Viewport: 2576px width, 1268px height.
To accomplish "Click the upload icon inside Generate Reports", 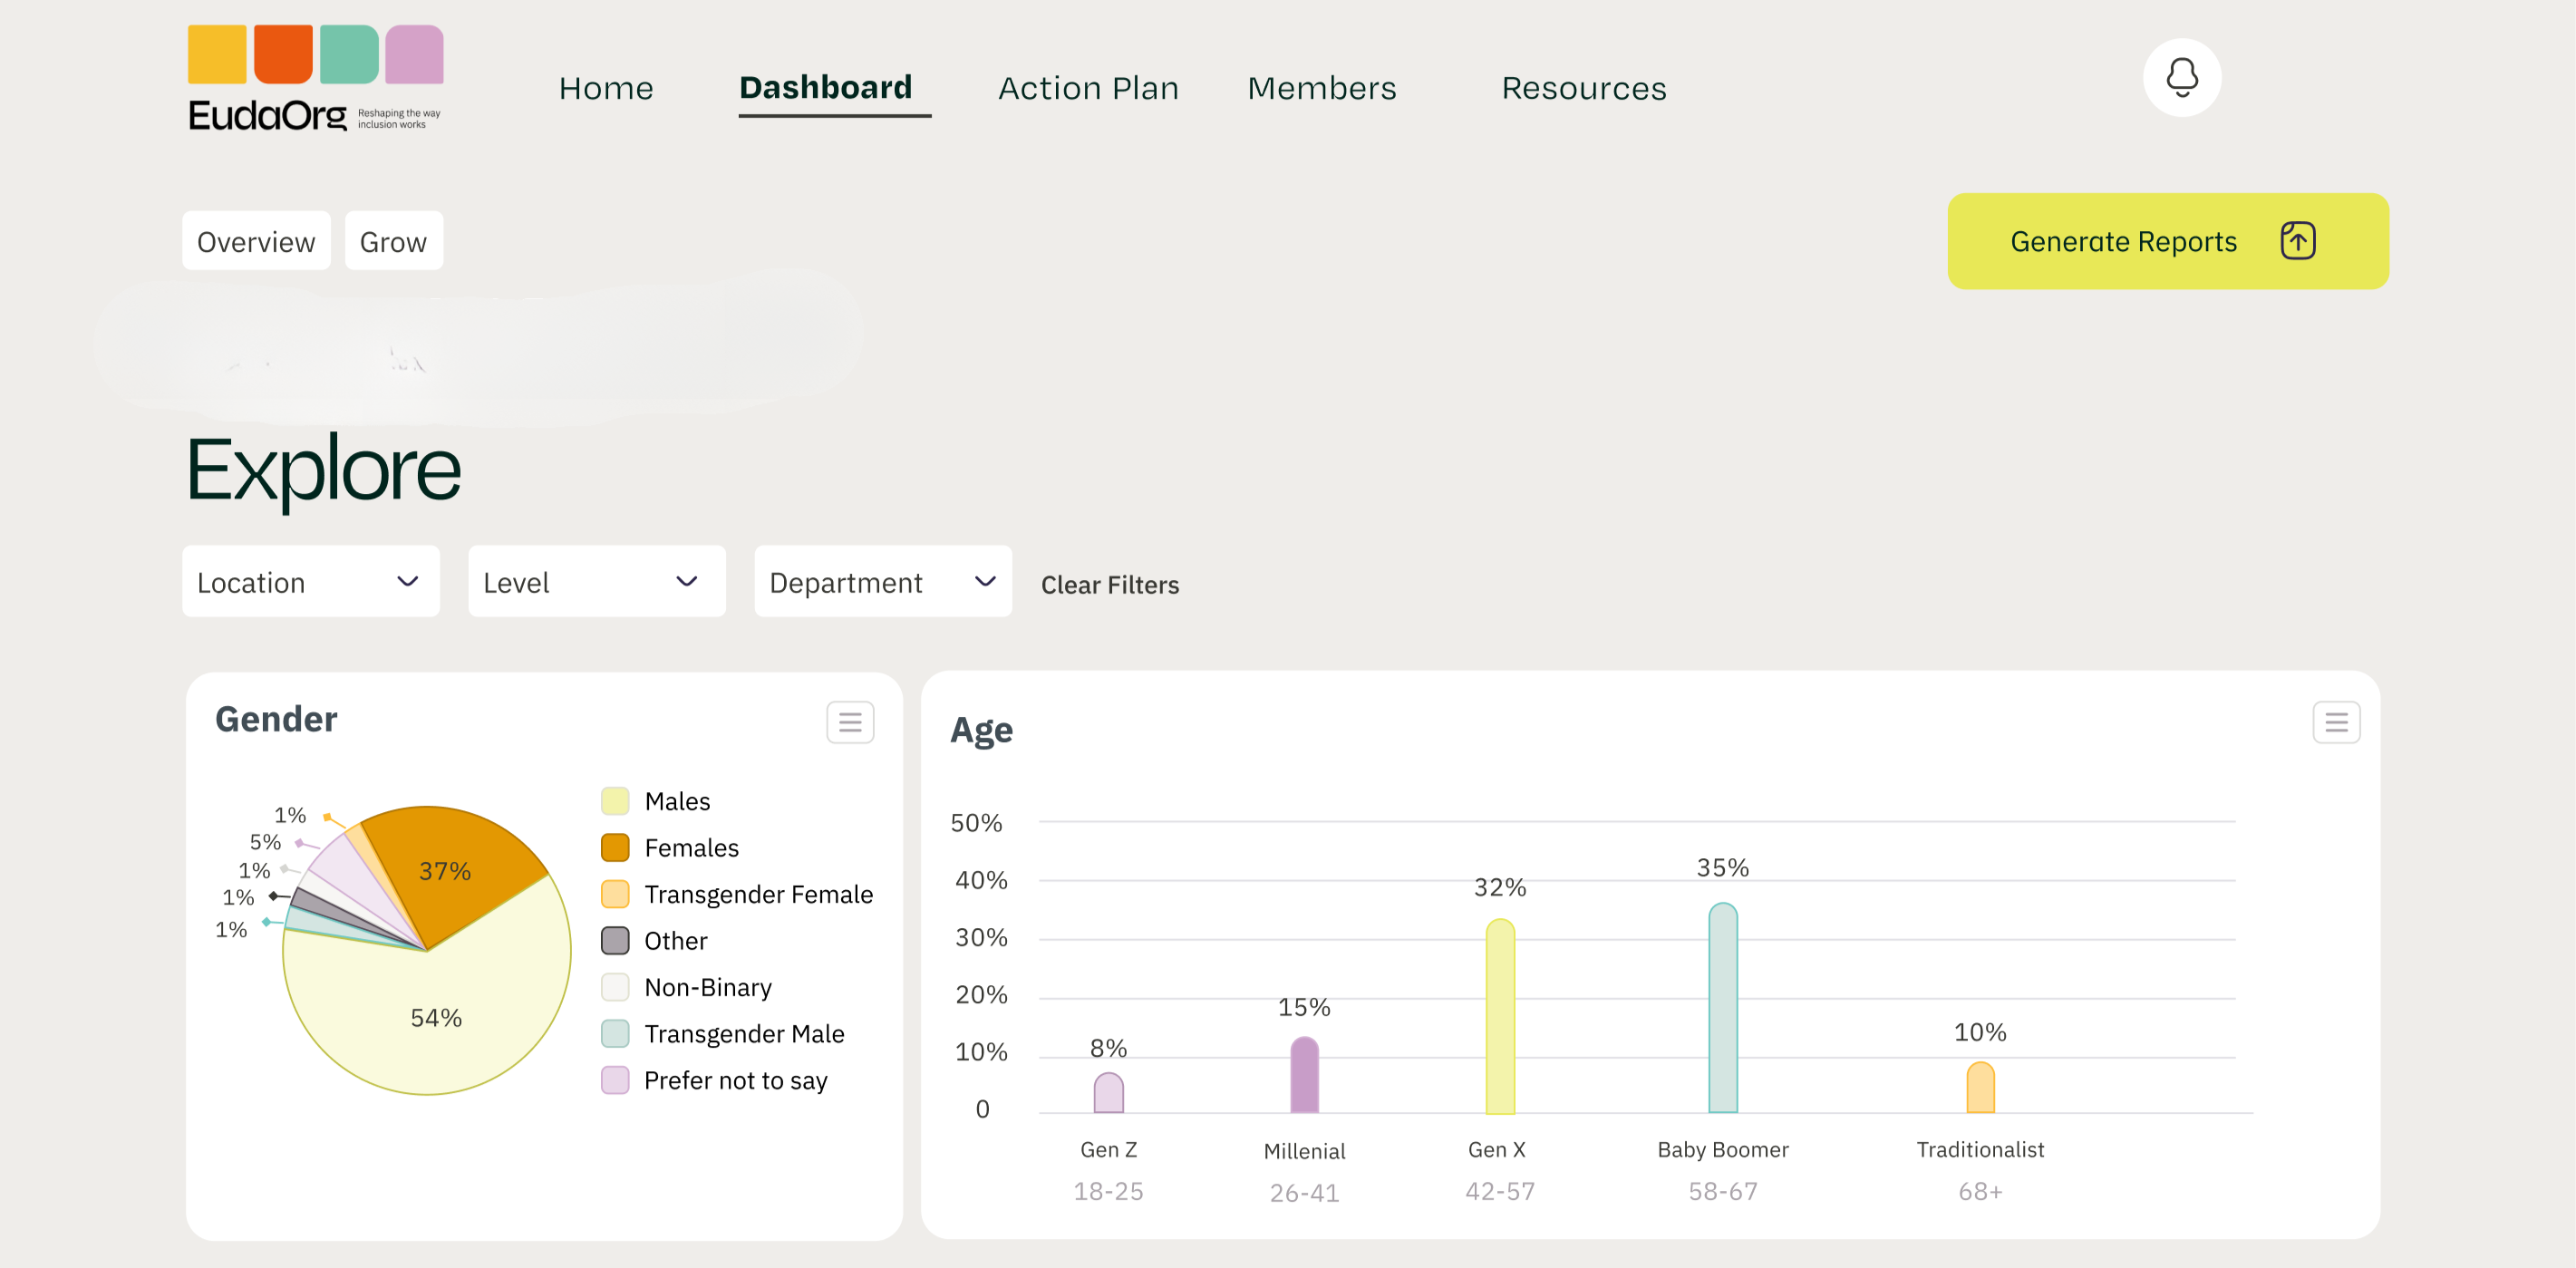I will pyautogui.click(x=2298, y=240).
